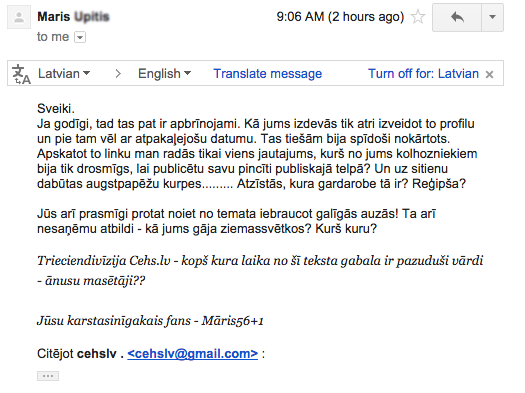Click the sender's profile avatar icon
This screenshot has height=393, width=525.
point(19,17)
